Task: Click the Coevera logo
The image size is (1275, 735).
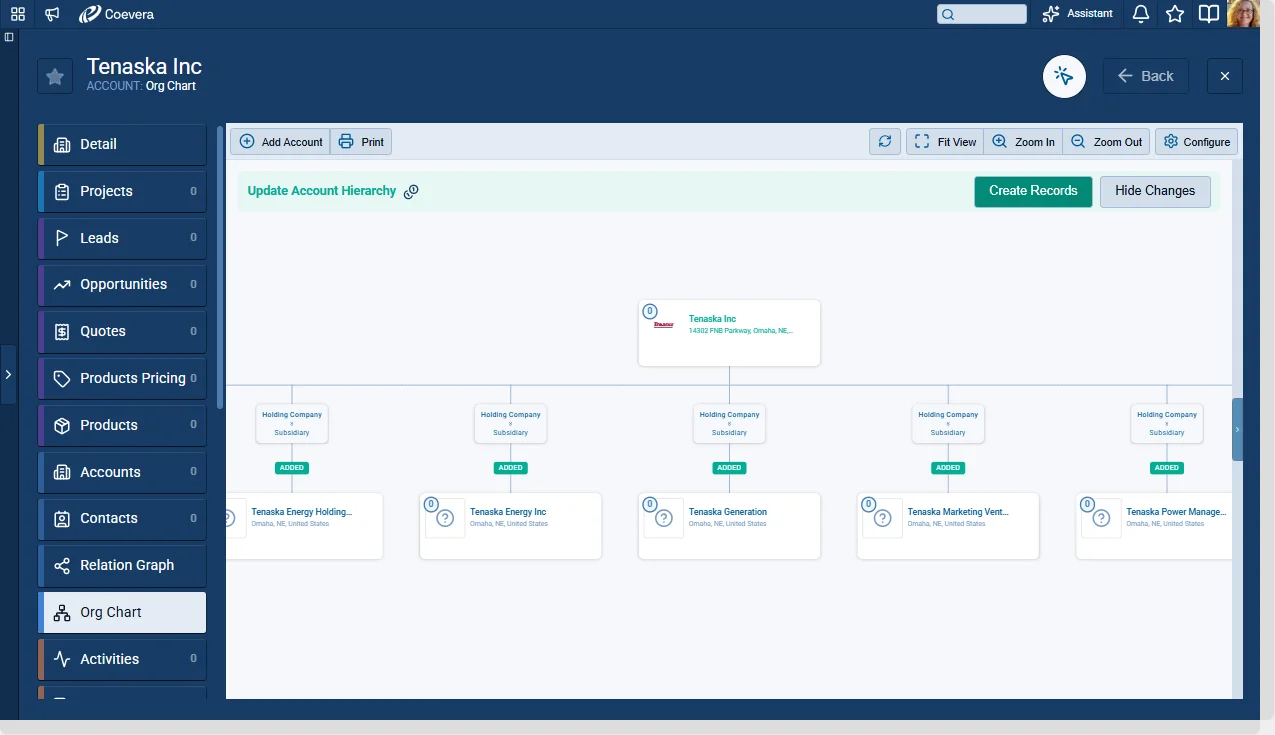Action: pyautogui.click(x=117, y=14)
